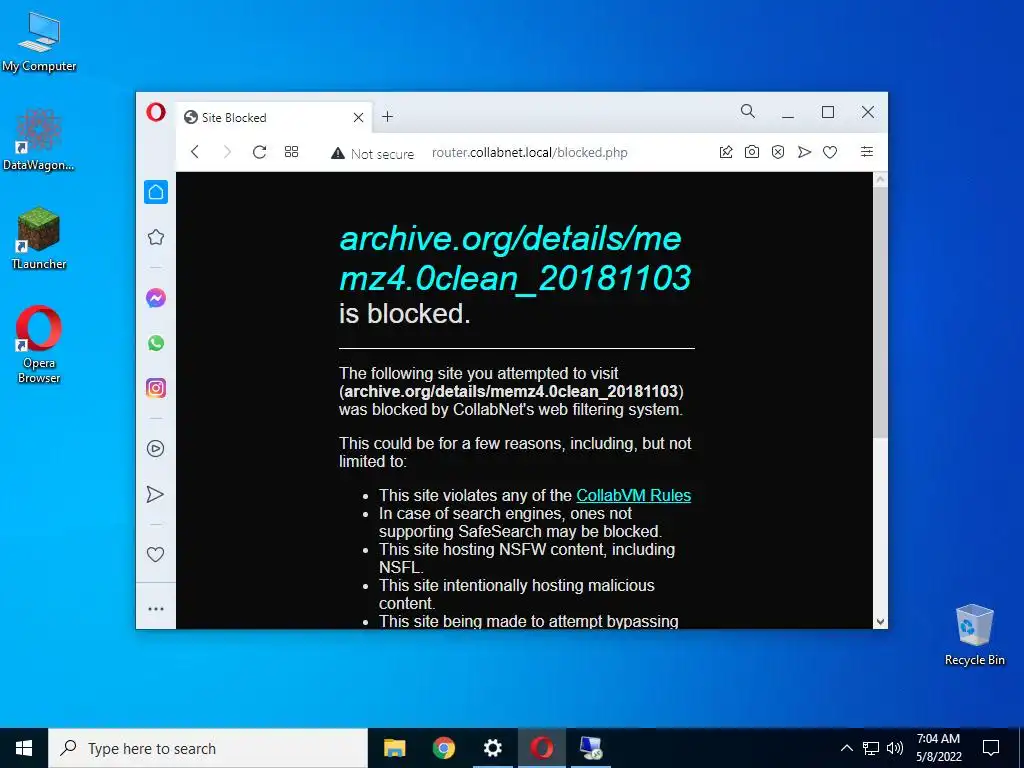Go back using the browser back arrow
Viewport: 1024px width, 768px height.
coord(195,152)
